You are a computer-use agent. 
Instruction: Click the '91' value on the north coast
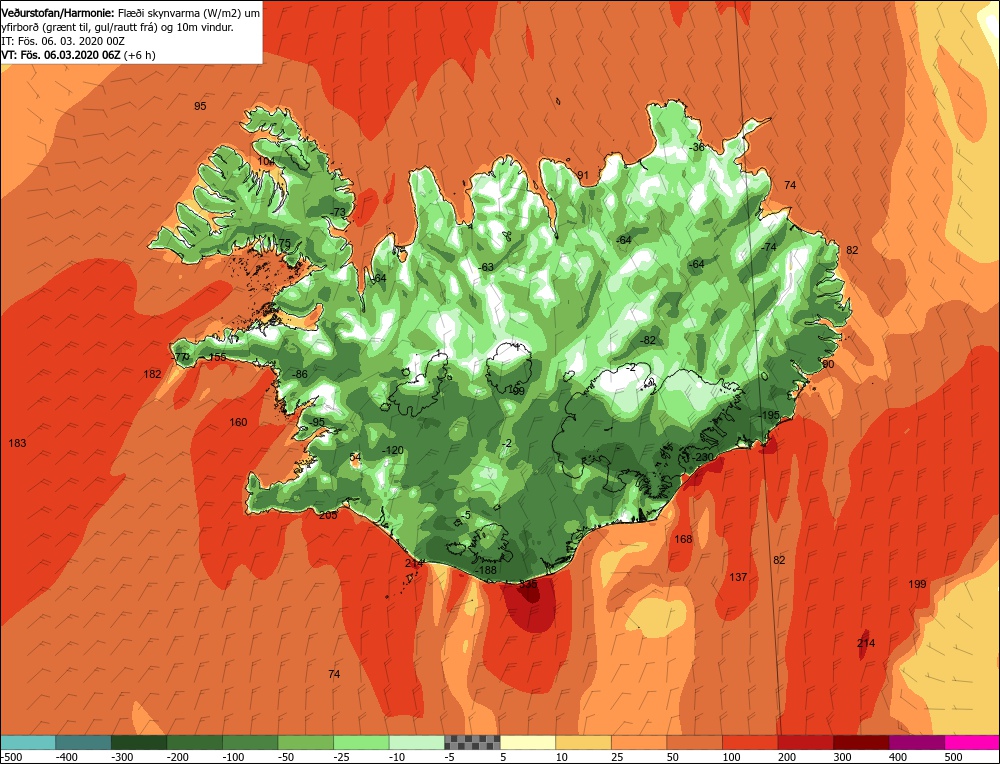[583, 175]
